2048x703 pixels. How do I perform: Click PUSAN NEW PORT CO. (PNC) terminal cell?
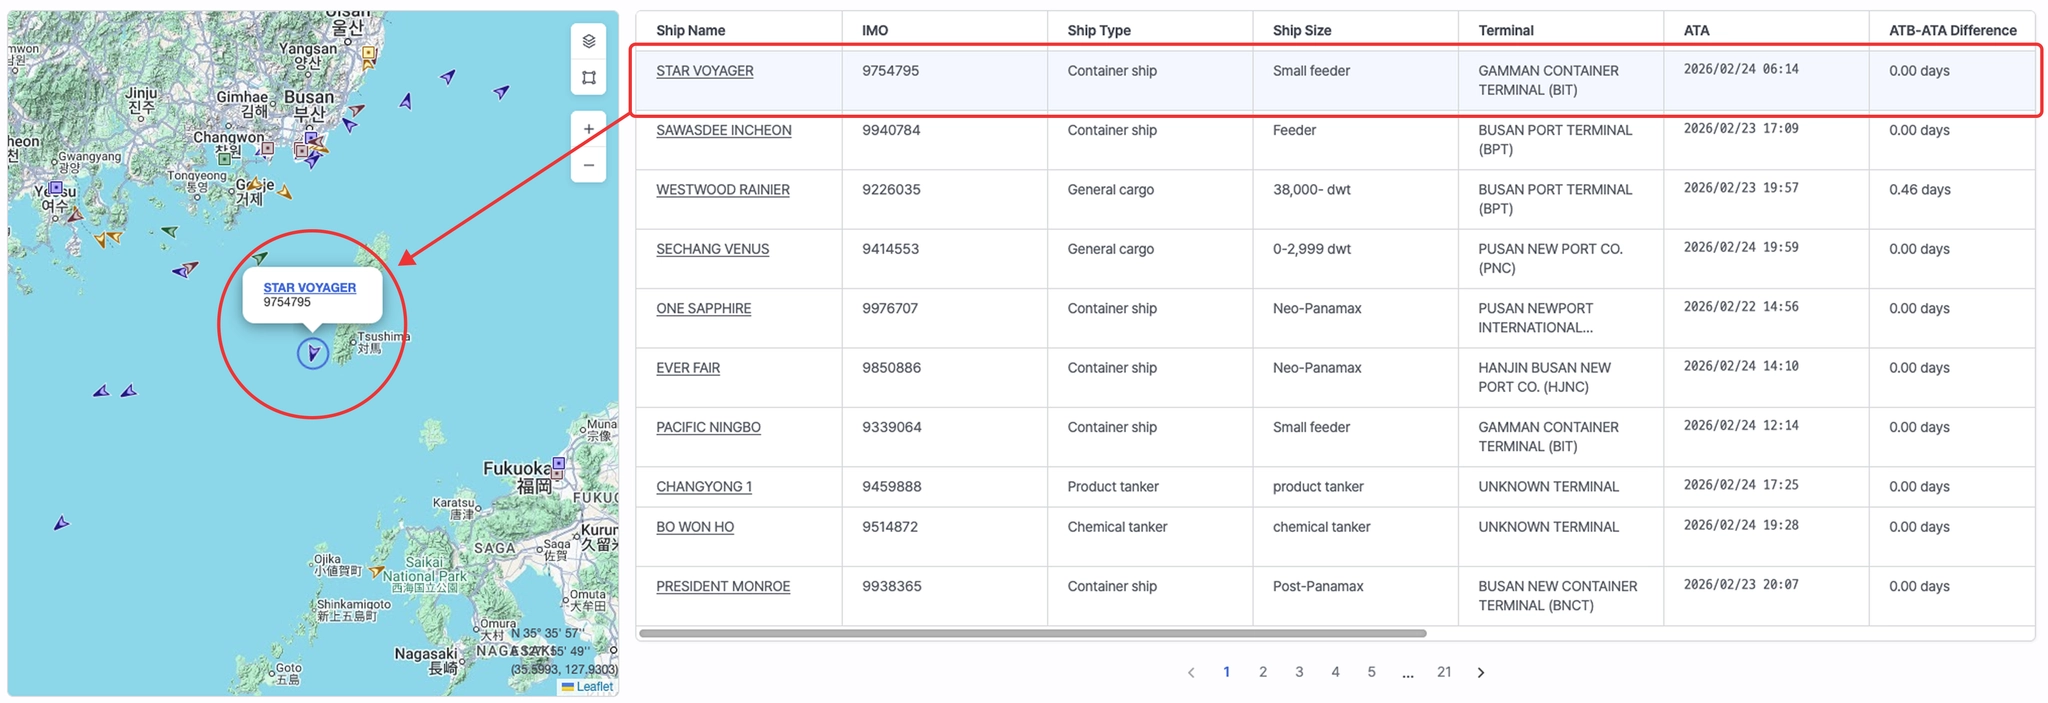[x=1551, y=259]
